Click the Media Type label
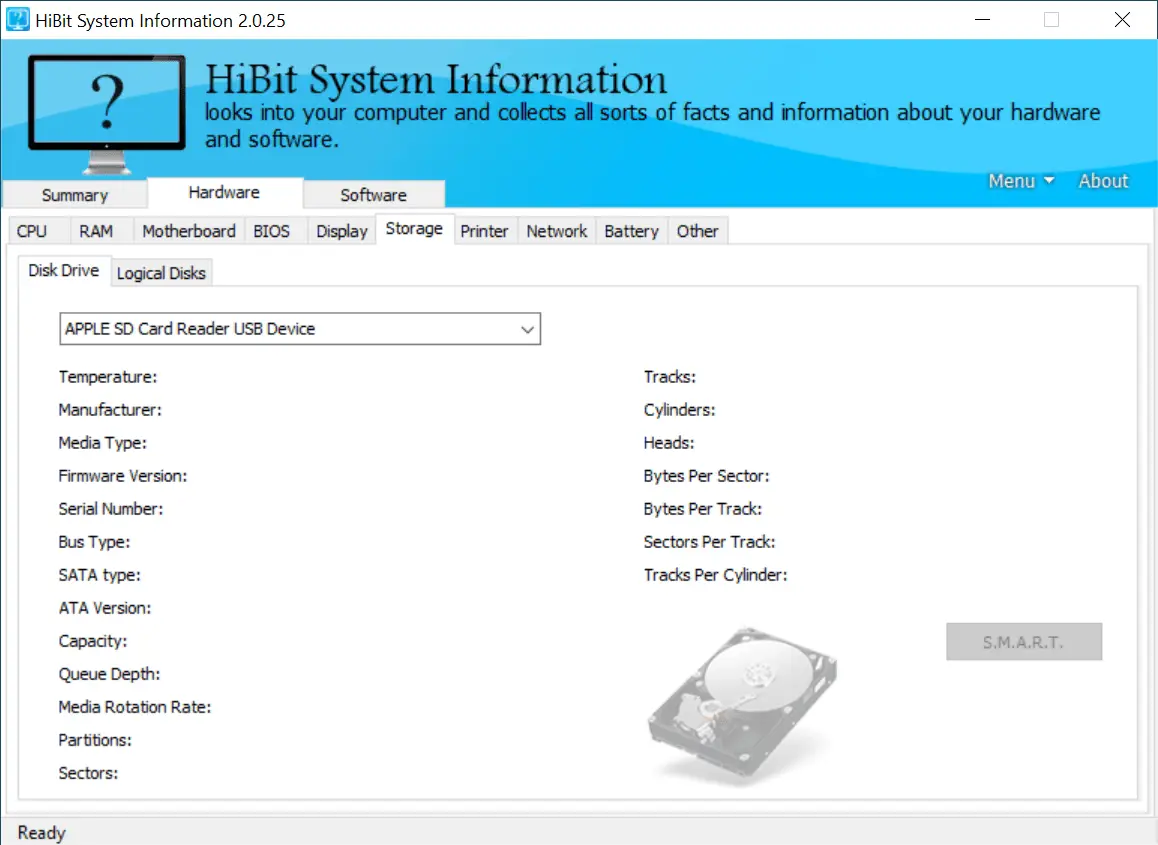 coord(103,443)
